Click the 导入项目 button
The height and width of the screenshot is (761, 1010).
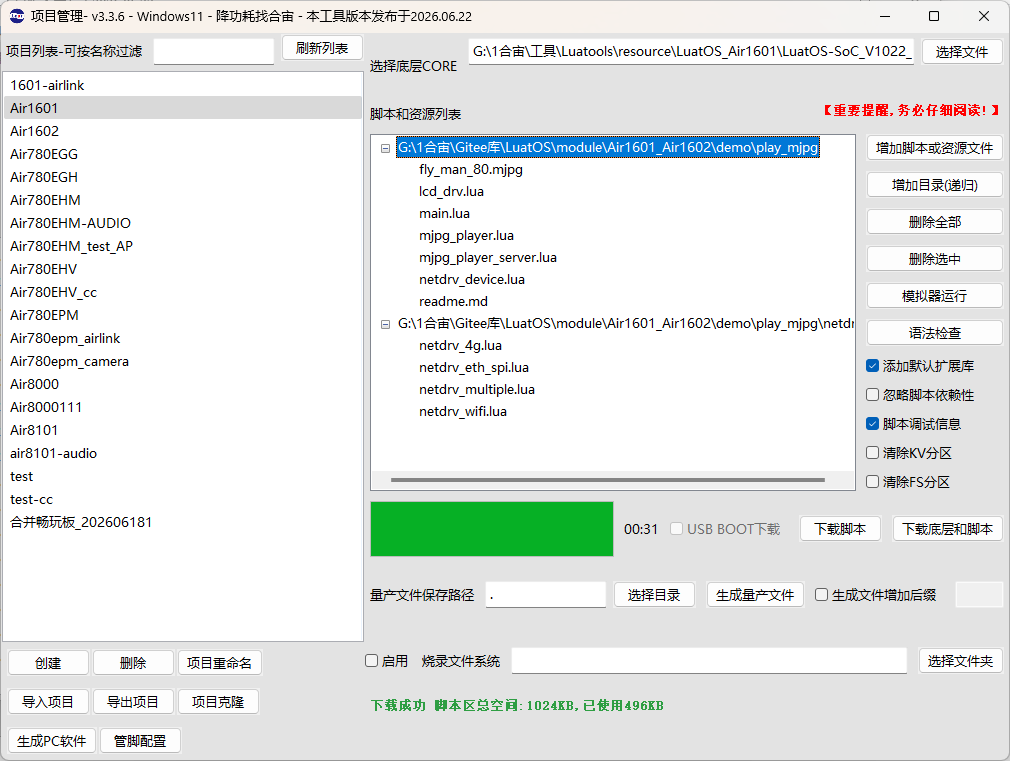click(48, 702)
